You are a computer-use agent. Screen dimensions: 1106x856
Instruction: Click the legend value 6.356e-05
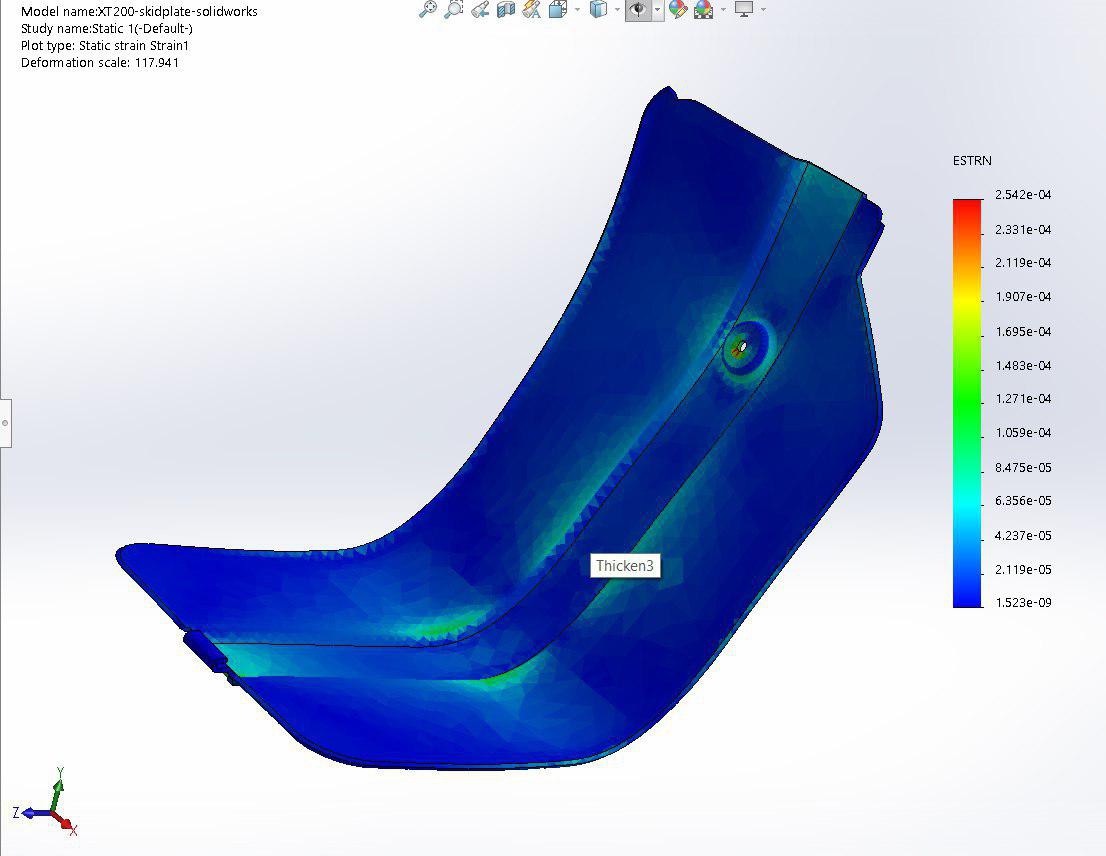(x=1023, y=501)
